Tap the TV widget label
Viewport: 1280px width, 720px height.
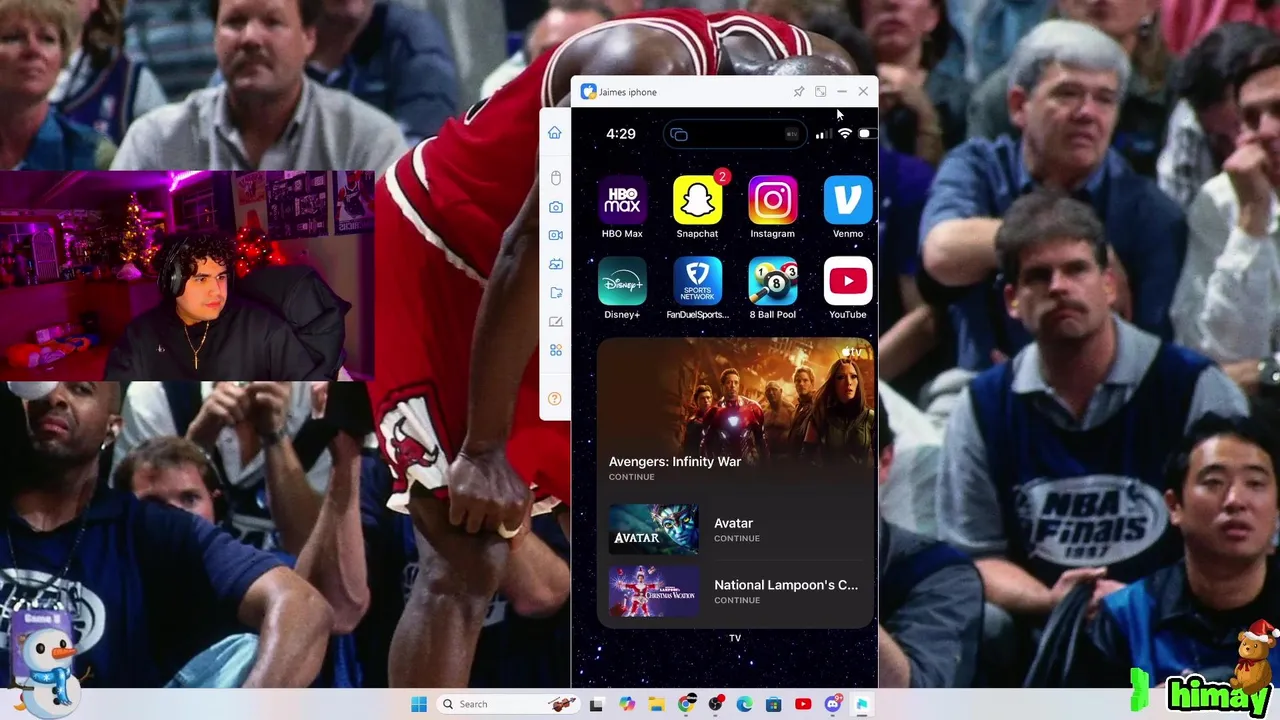(735, 638)
